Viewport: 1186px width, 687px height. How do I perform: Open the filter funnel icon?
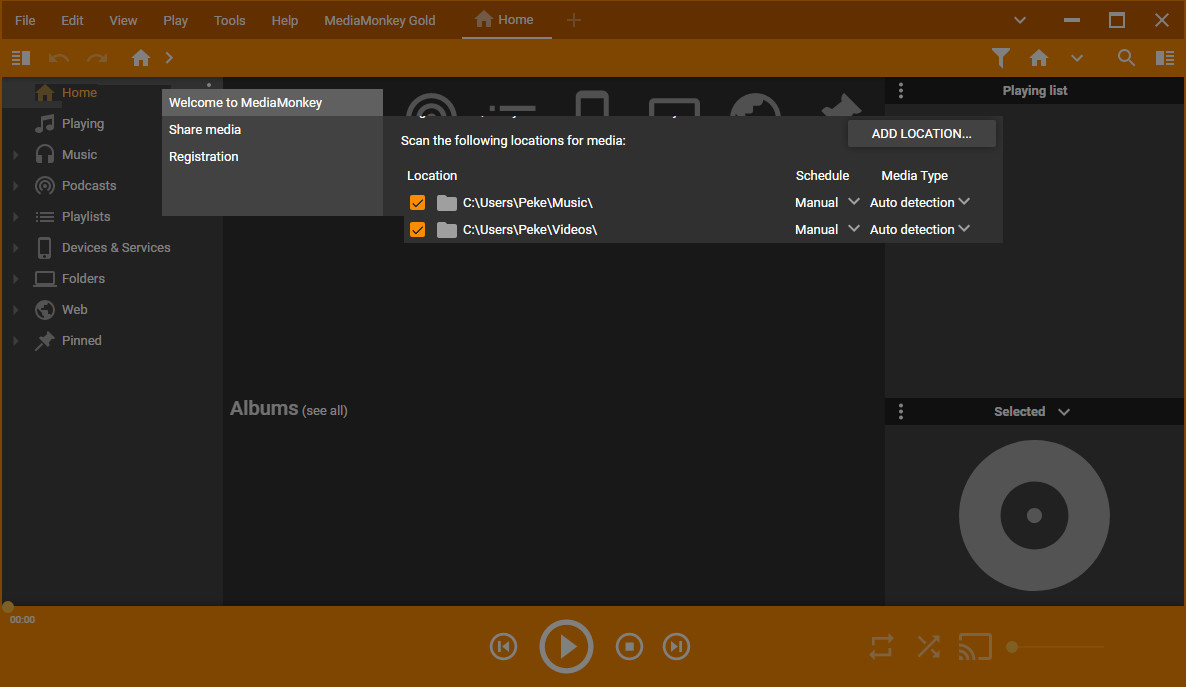[1000, 58]
